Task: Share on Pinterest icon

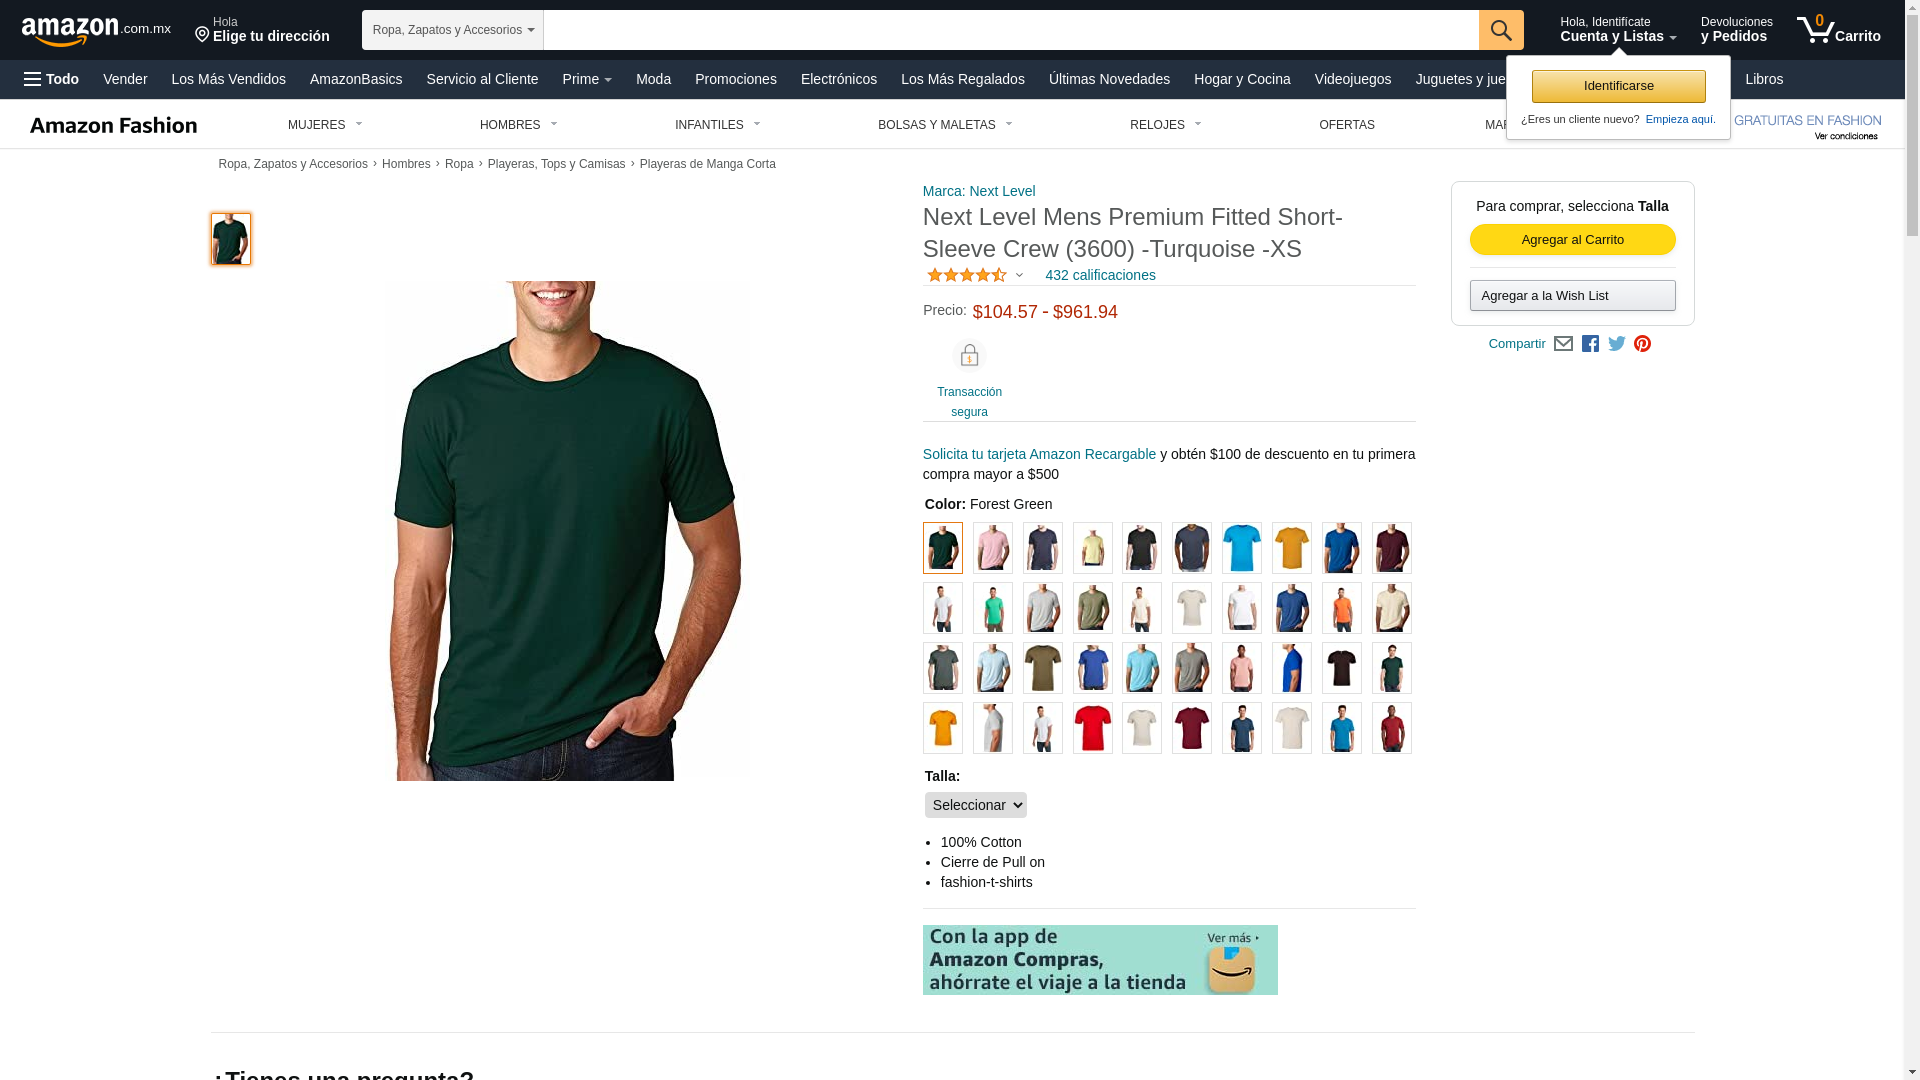Action: tap(1642, 344)
